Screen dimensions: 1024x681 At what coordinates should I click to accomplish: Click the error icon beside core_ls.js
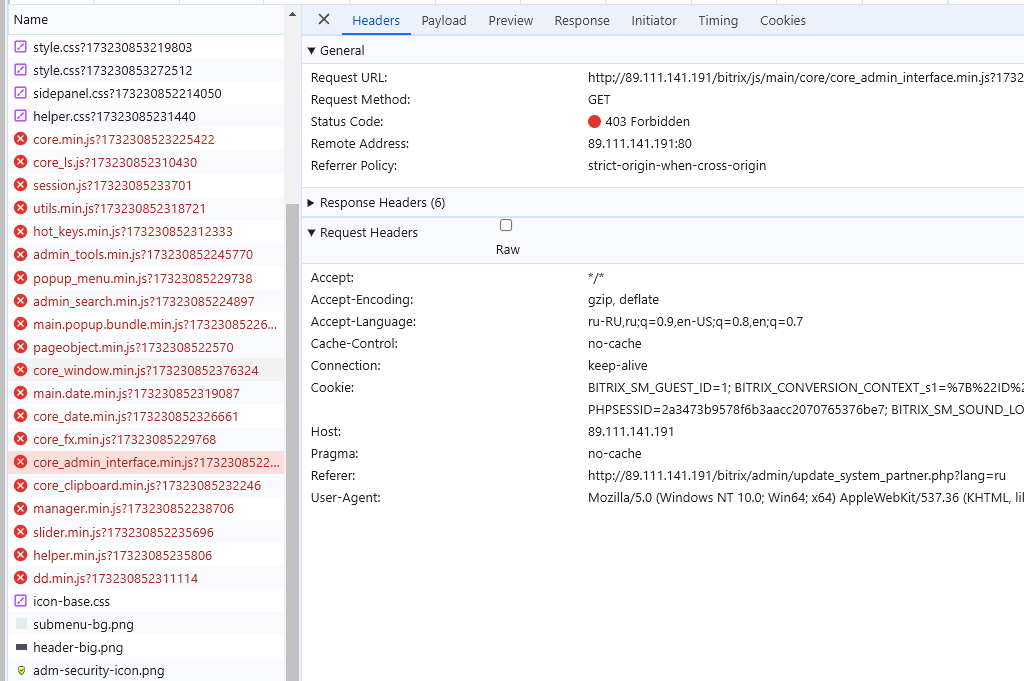pyautogui.click(x=21, y=162)
